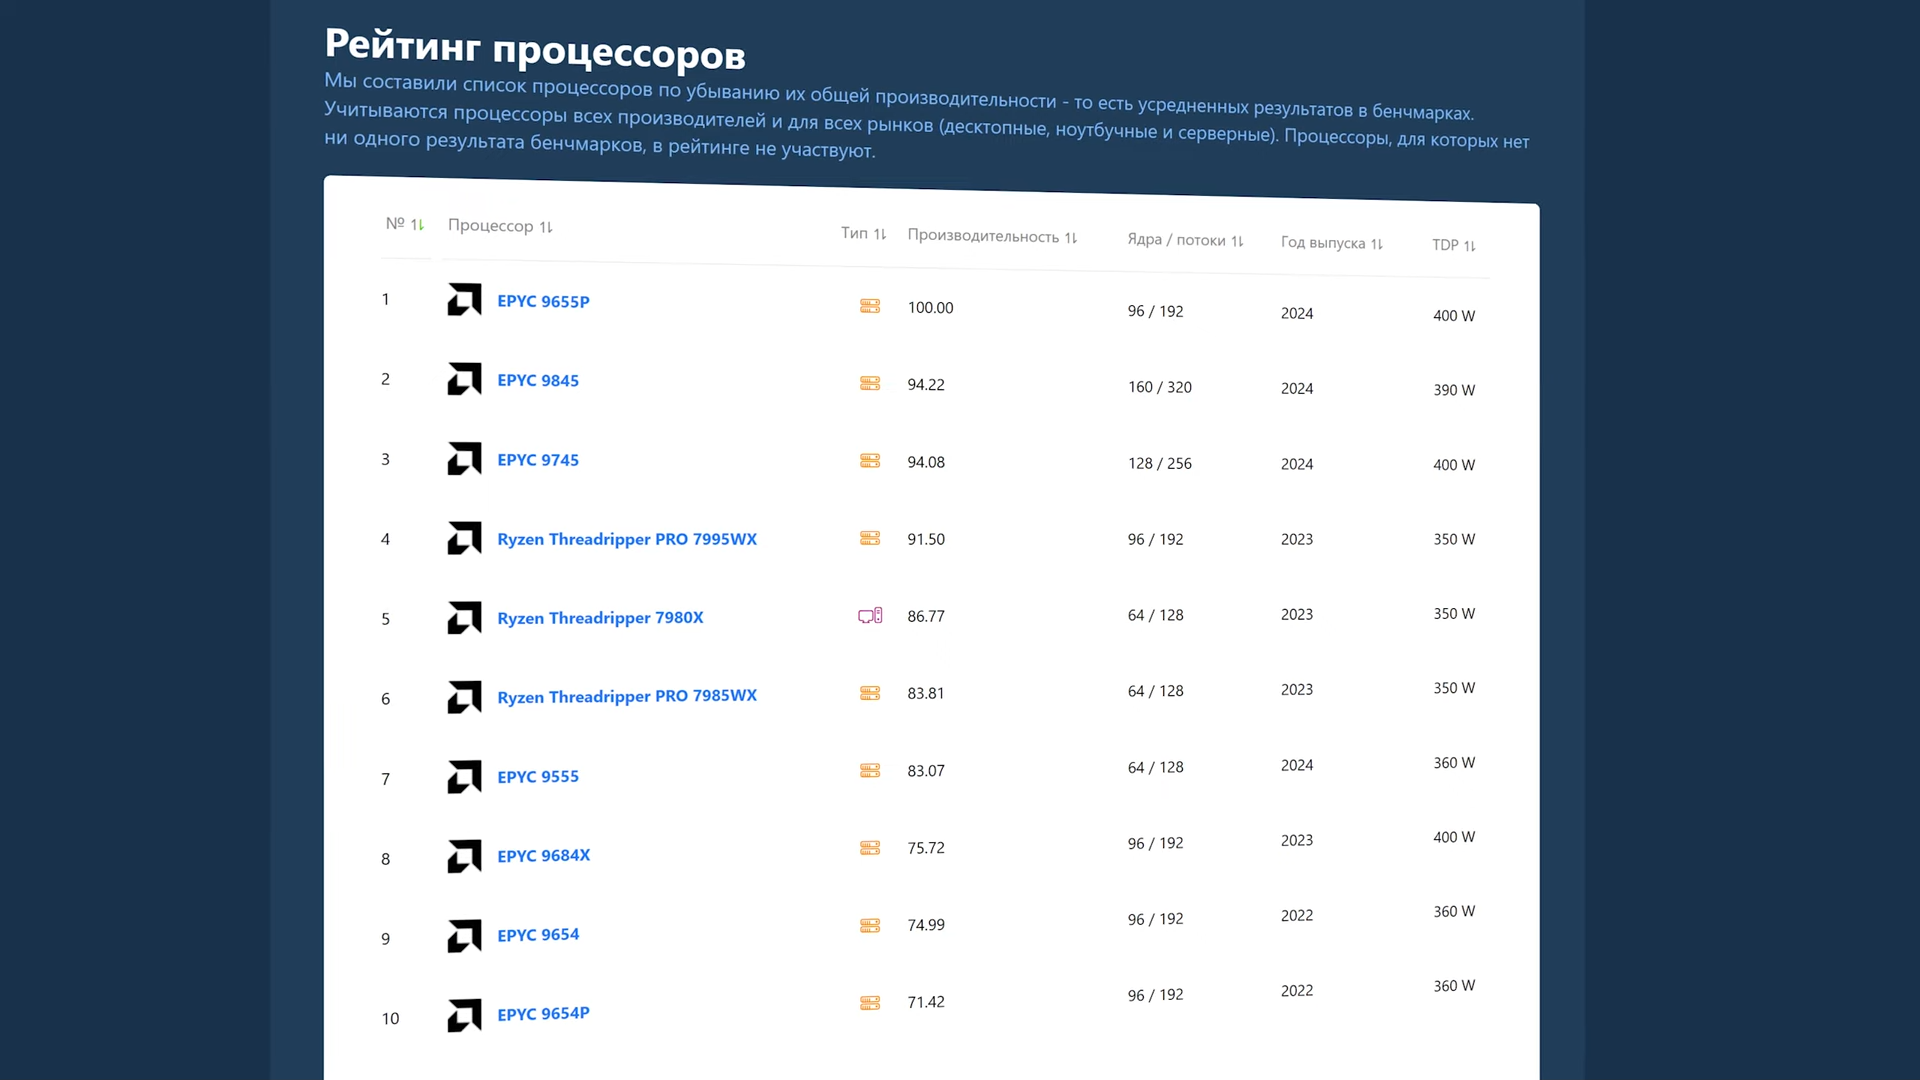Sort by Ядра / потоки column
This screenshot has width=1920, height=1080.
coord(1185,240)
